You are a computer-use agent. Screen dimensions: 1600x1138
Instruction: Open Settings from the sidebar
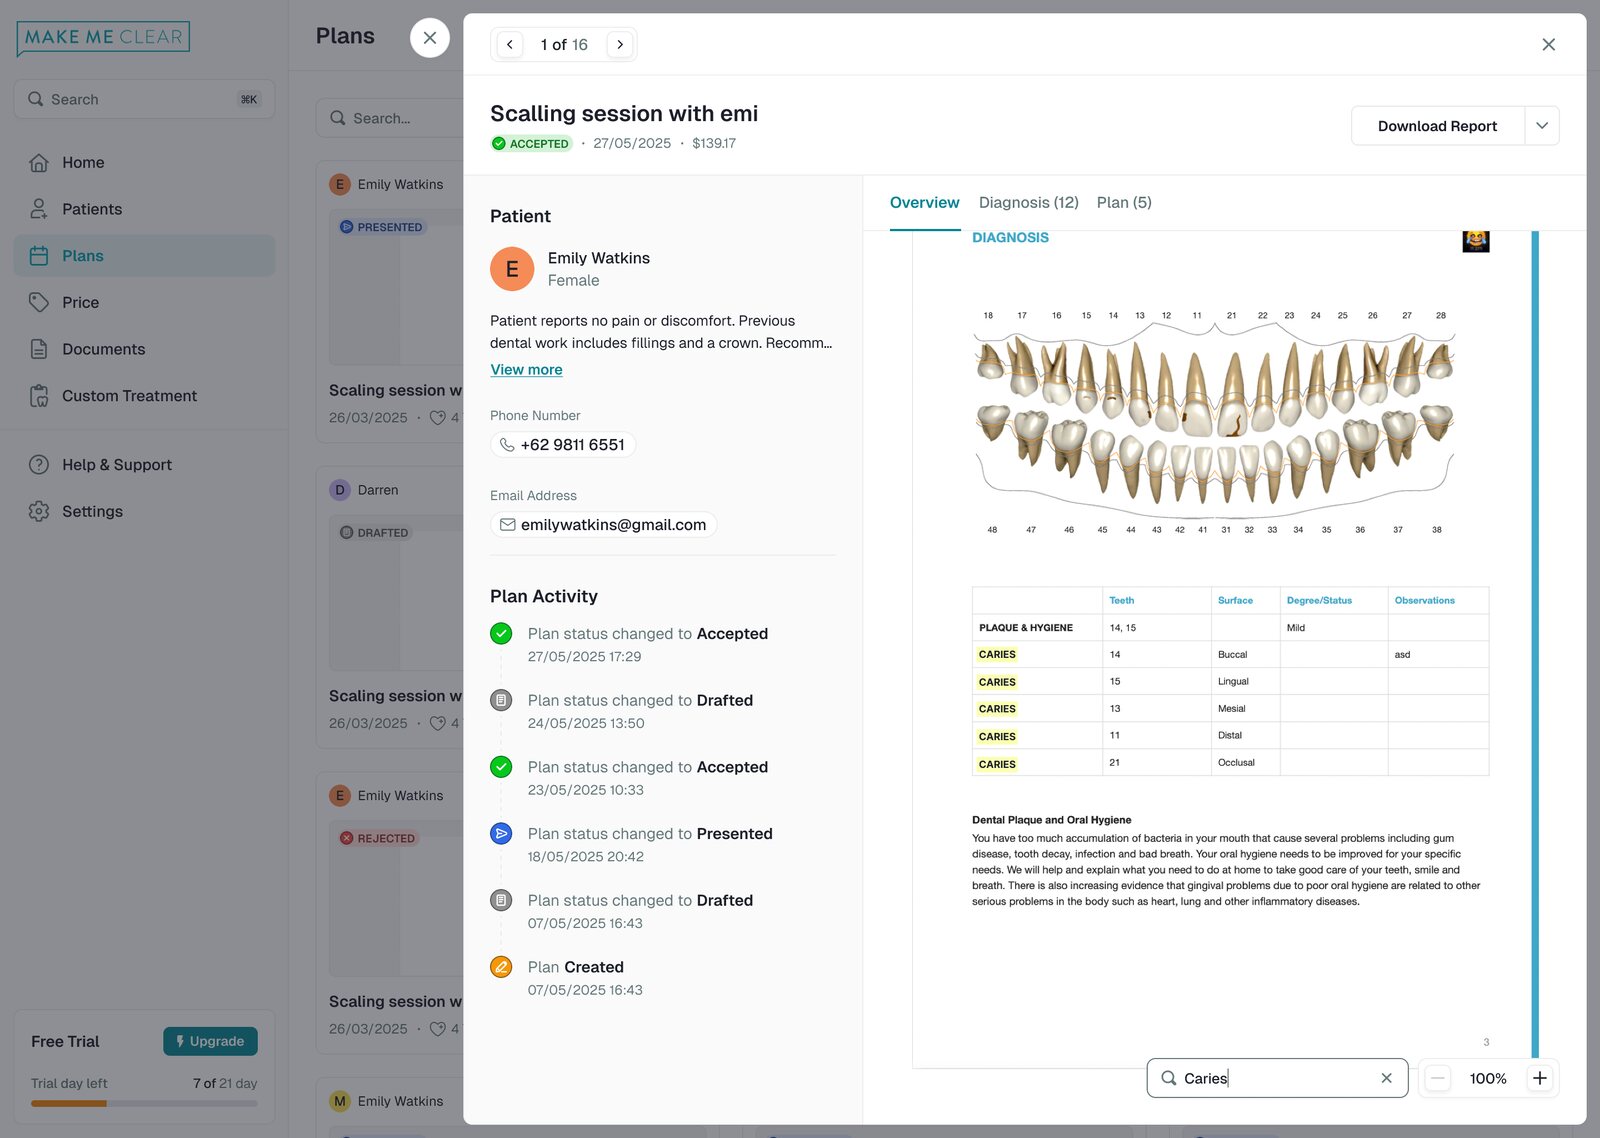pyautogui.click(x=144, y=511)
